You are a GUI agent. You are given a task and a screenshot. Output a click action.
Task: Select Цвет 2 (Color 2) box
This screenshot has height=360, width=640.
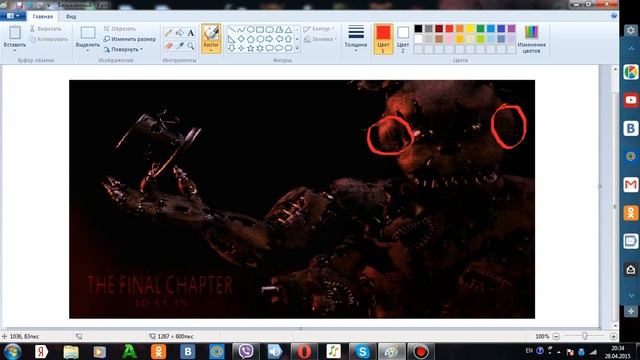click(x=403, y=39)
